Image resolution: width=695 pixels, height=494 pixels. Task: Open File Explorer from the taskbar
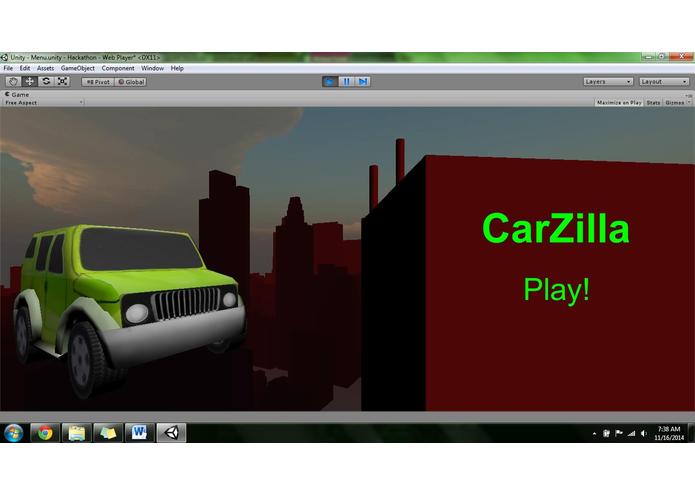pos(77,432)
